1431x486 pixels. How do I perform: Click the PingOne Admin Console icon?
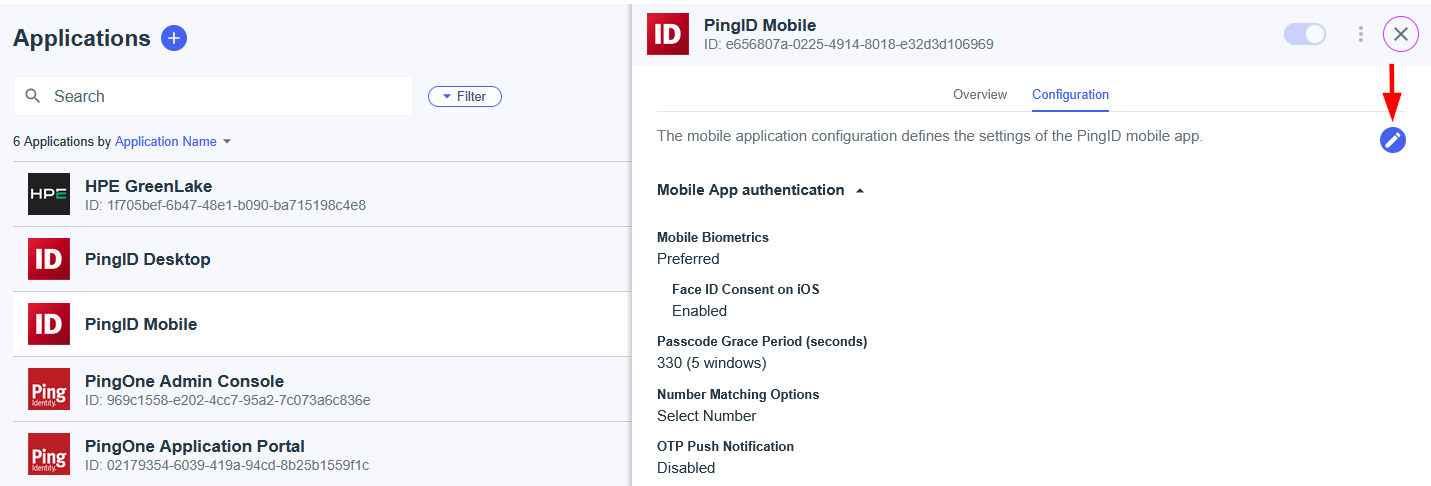click(49, 389)
